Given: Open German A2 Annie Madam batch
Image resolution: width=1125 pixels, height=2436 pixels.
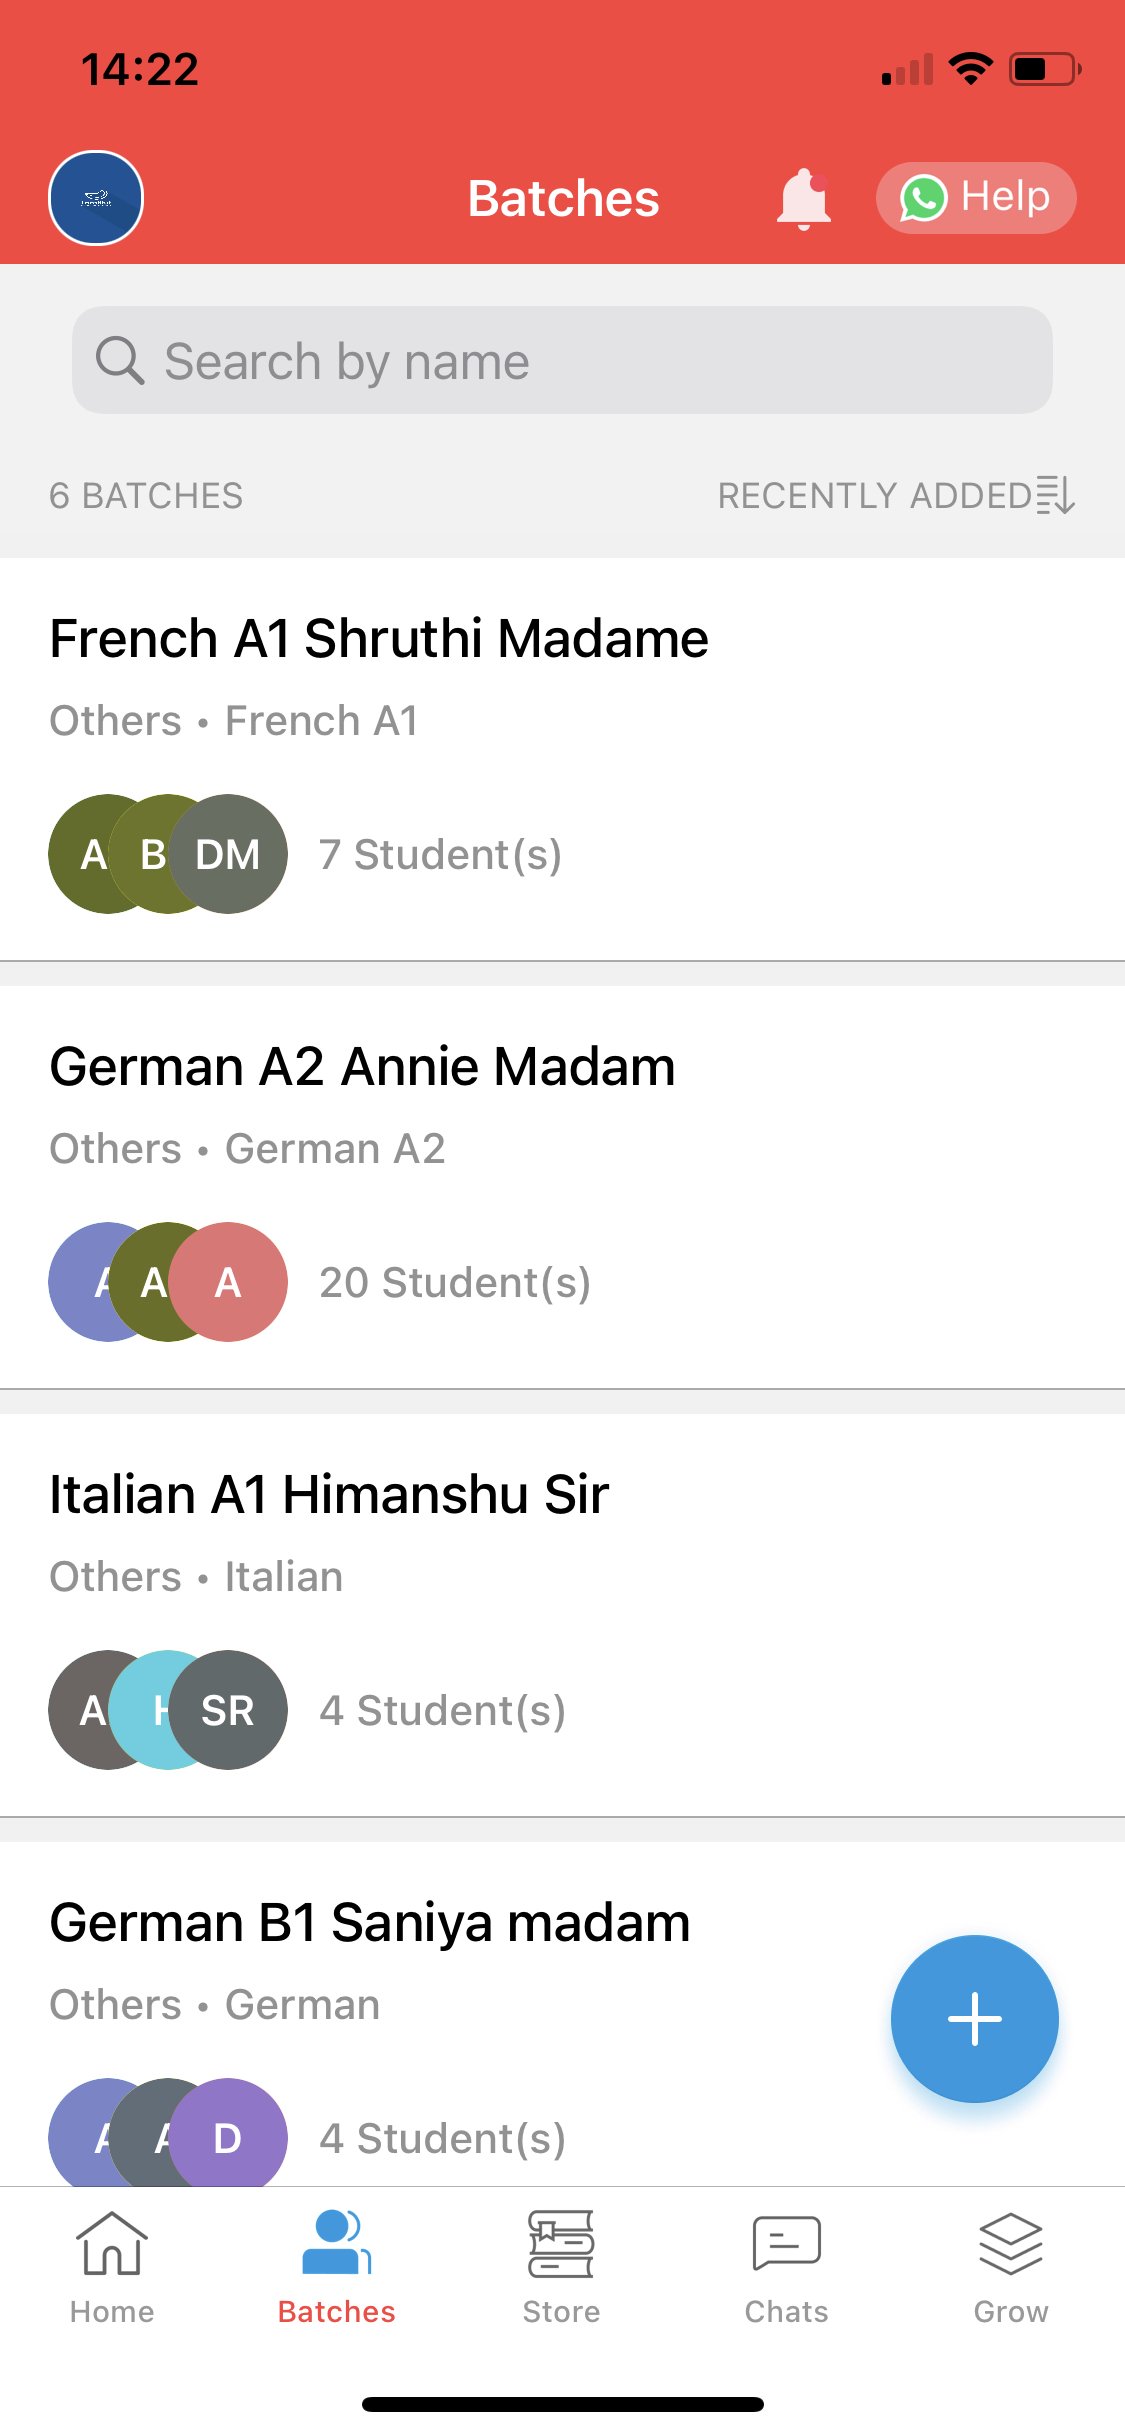Looking at the screenshot, I should (363, 1067).
